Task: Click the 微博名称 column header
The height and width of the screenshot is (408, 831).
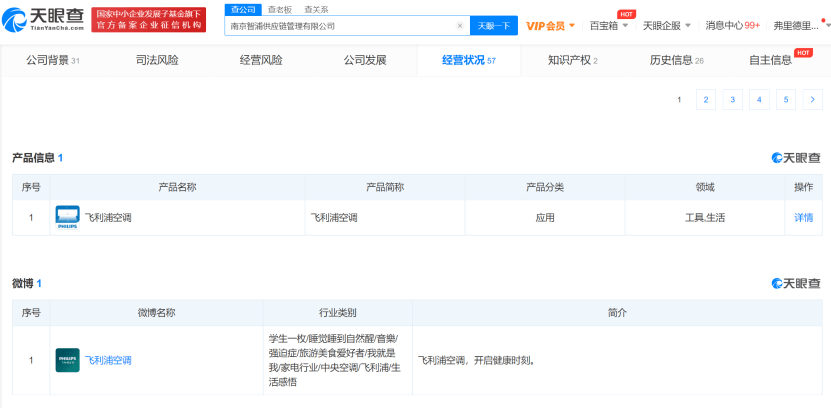Action: coord(156,313)
